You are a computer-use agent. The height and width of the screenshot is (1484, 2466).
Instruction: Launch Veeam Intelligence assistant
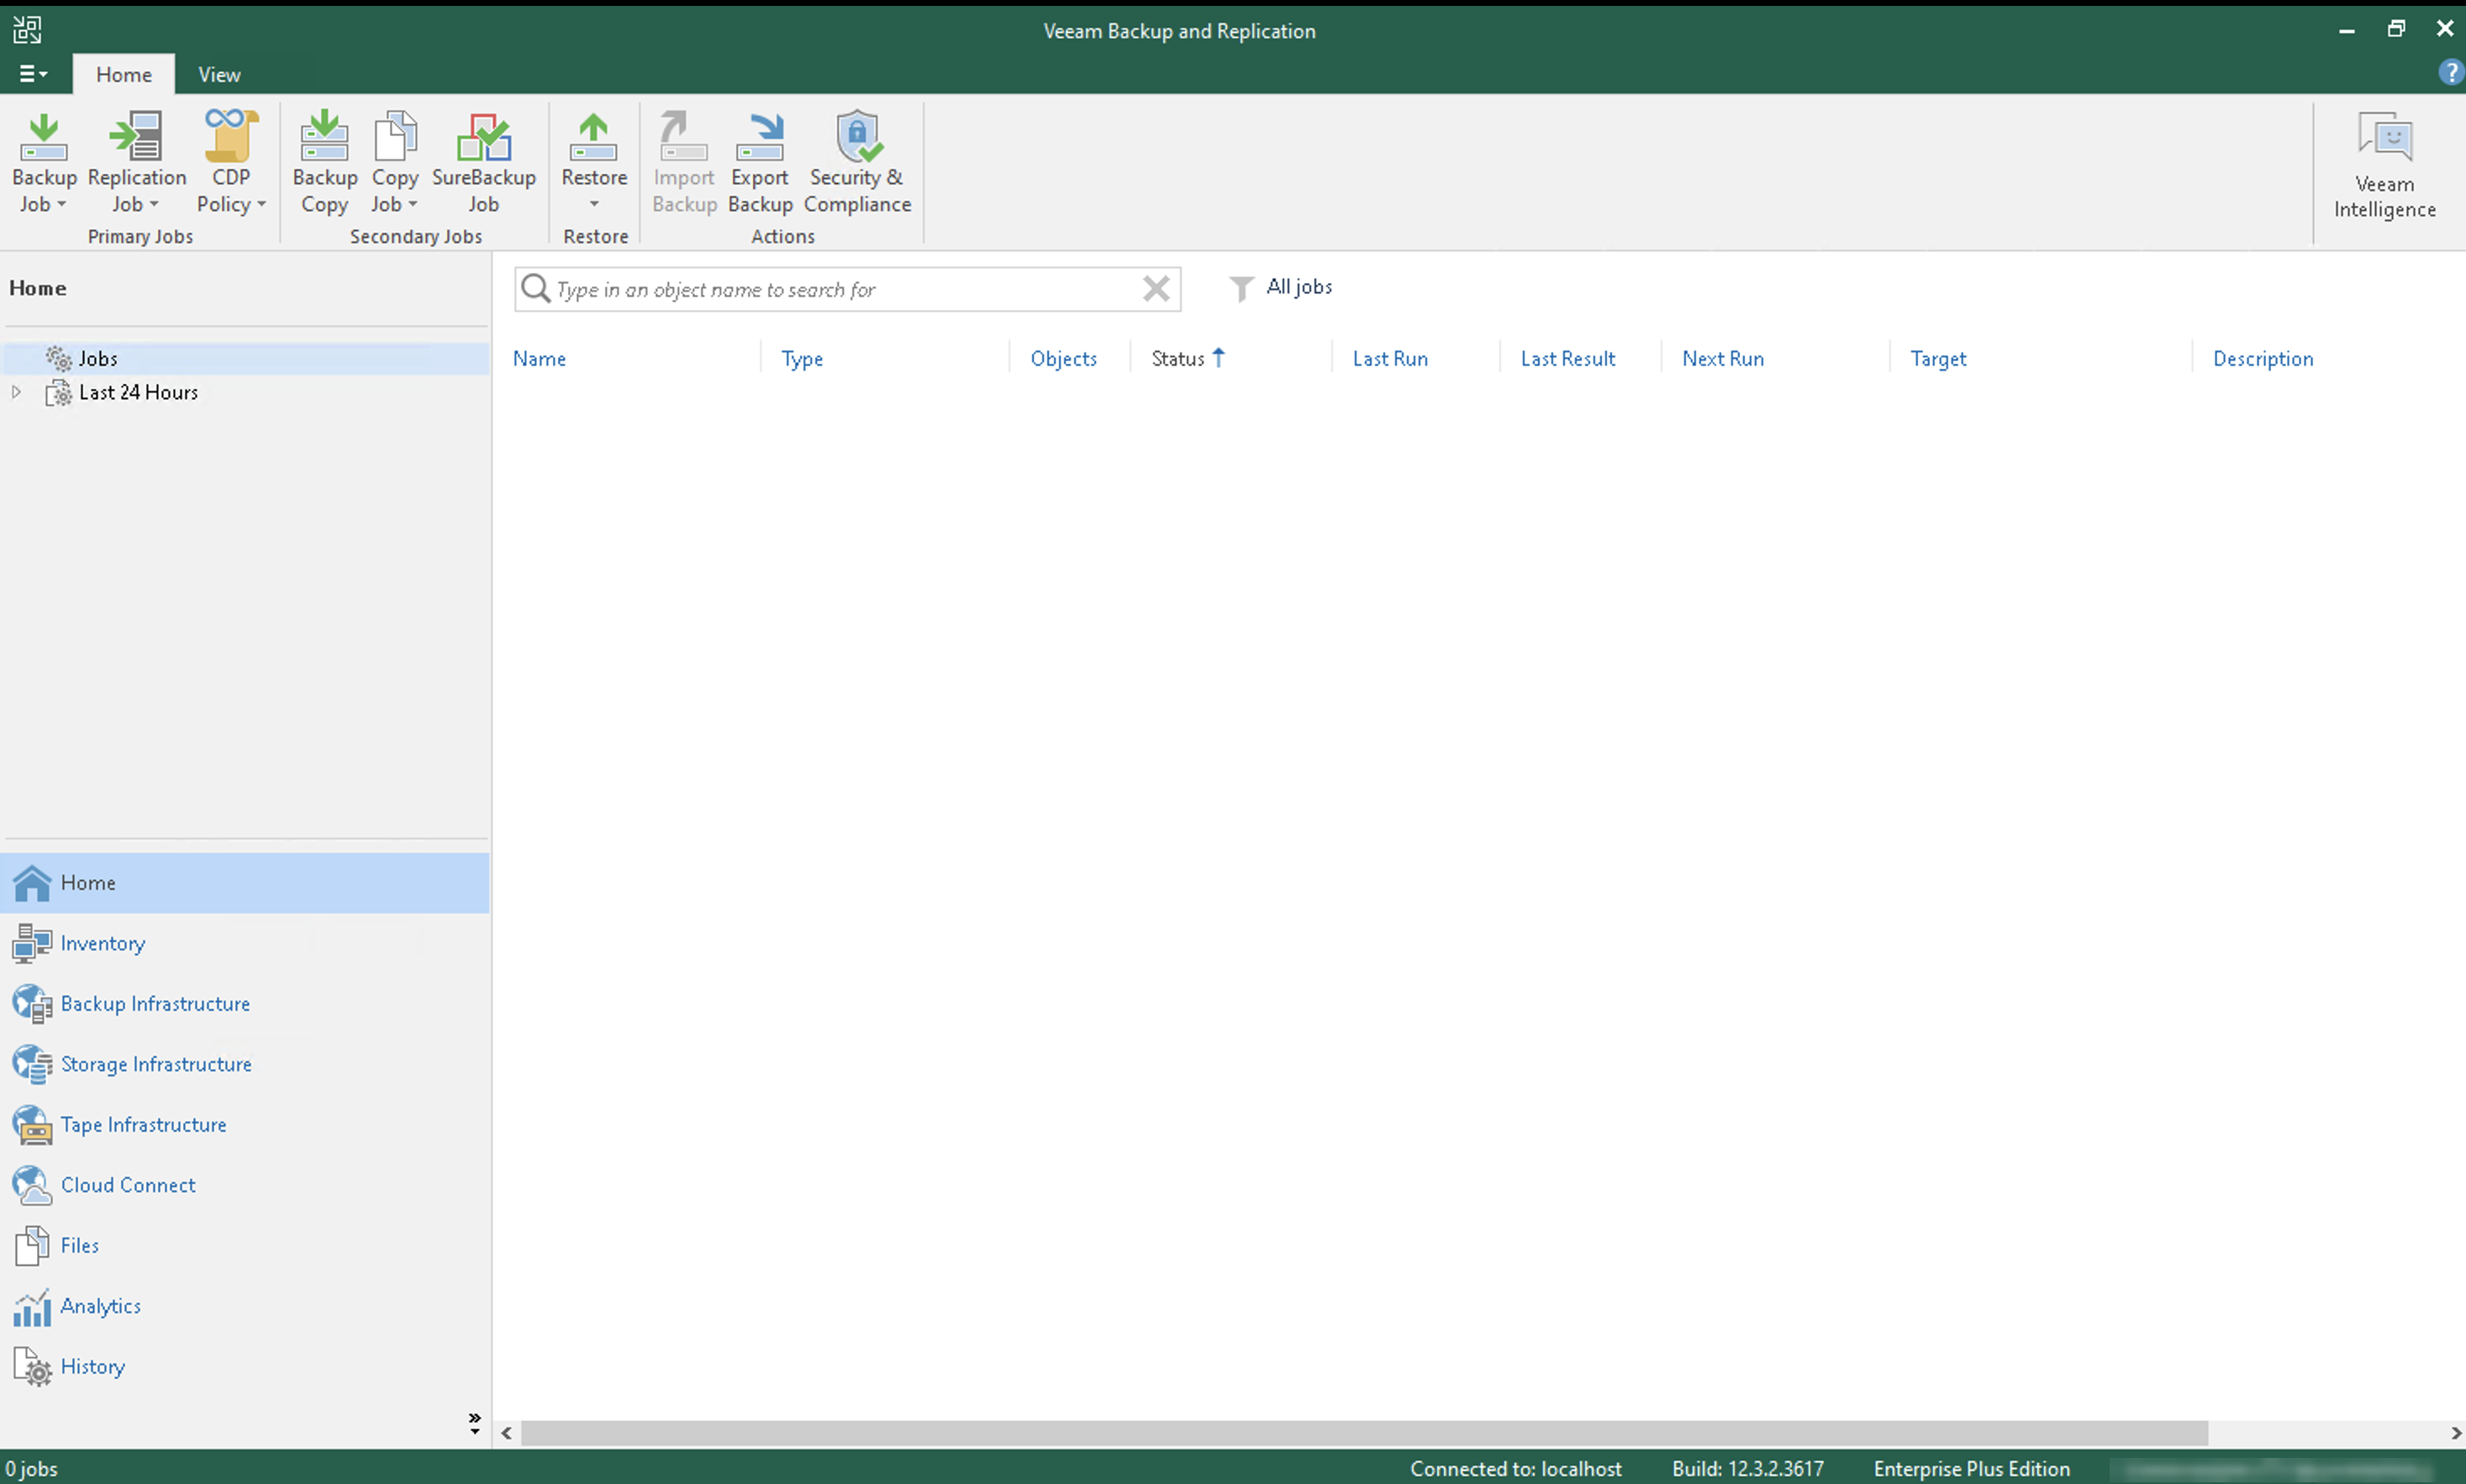(2385, 166)
